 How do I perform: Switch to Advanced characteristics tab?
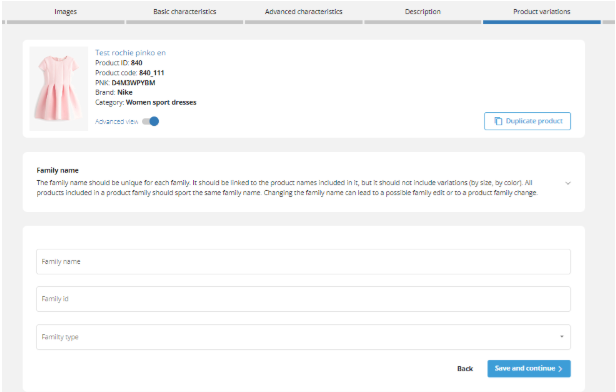tap(303, 12)
